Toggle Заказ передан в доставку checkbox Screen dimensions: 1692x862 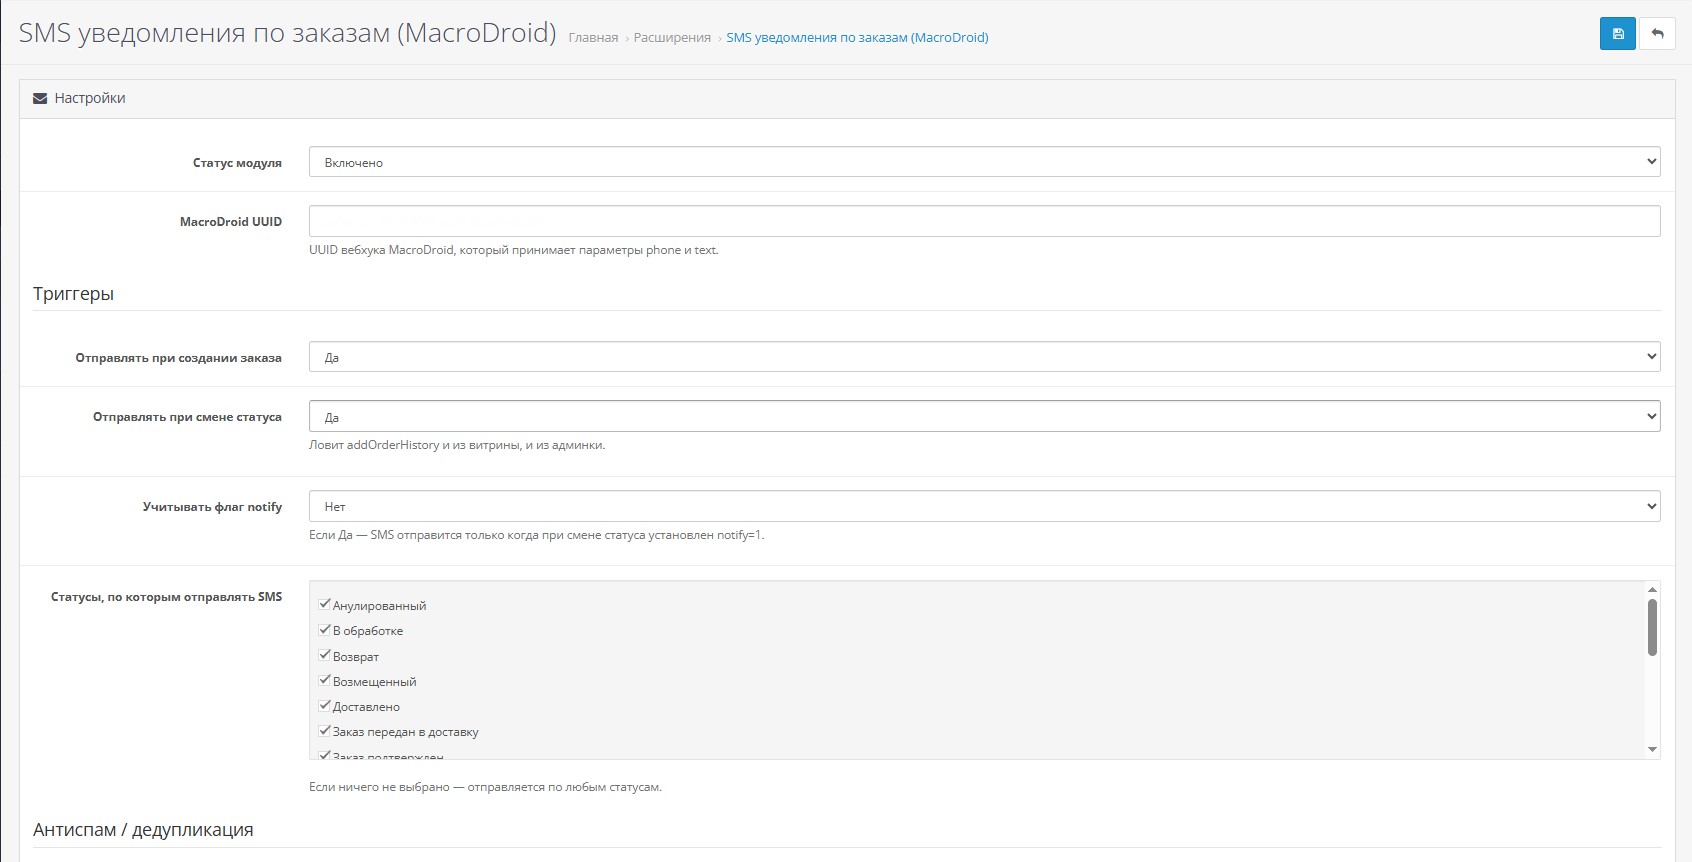point(325,731)
